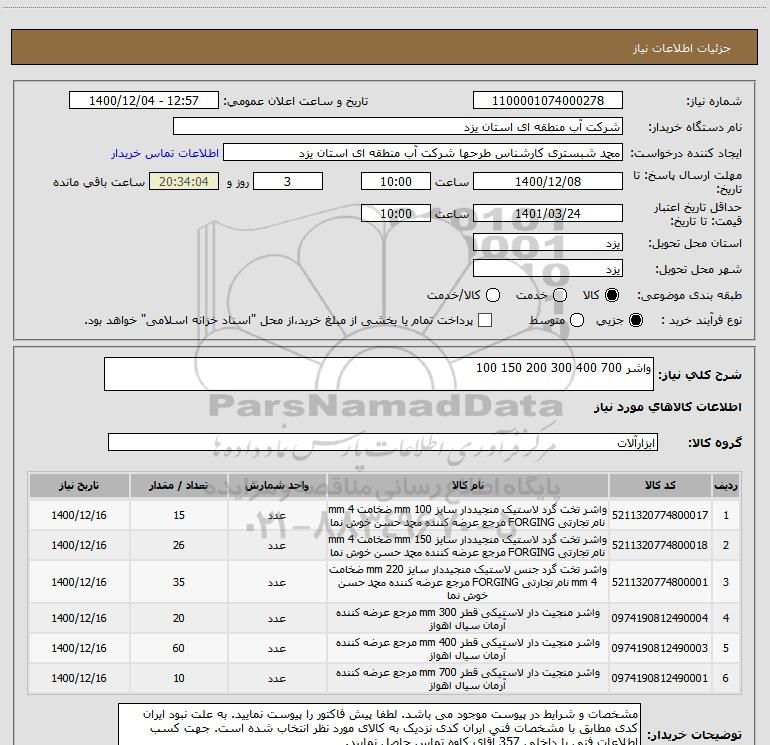
Task: Click the تاریخ نیاز column header
Action: point(79,486)
